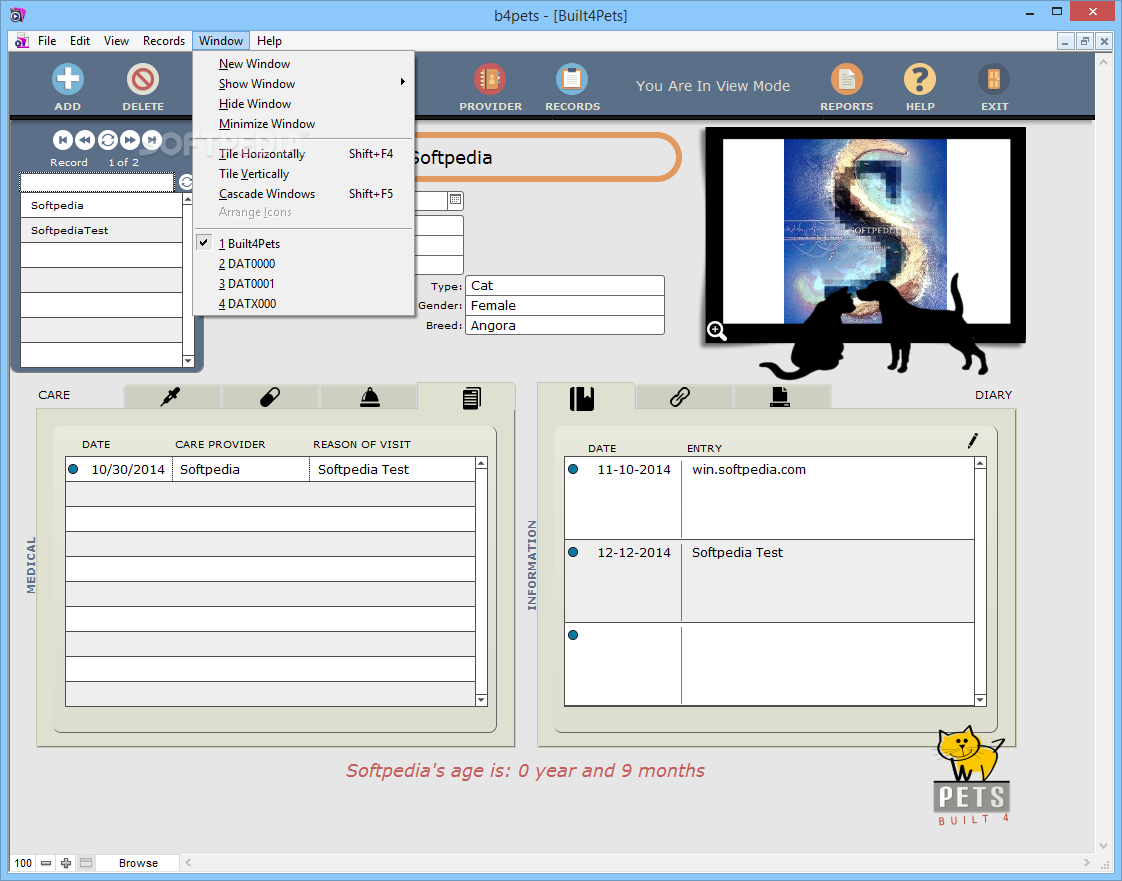Click the blue dot beside 11-10-2014 entry
The height and width of the screenshot is (881, 1122).
572,469
